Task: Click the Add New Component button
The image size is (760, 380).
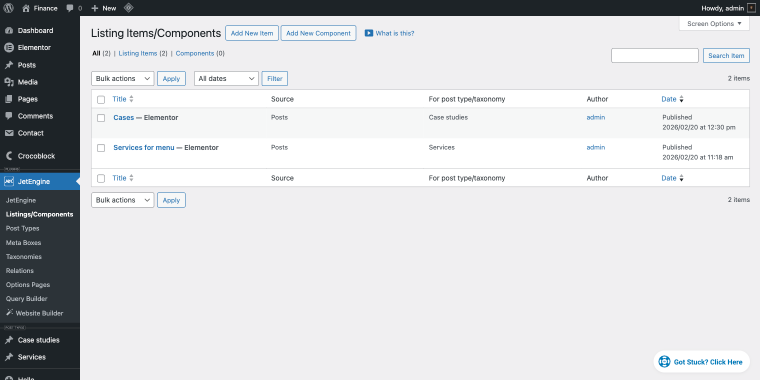Action: point(318,33)
